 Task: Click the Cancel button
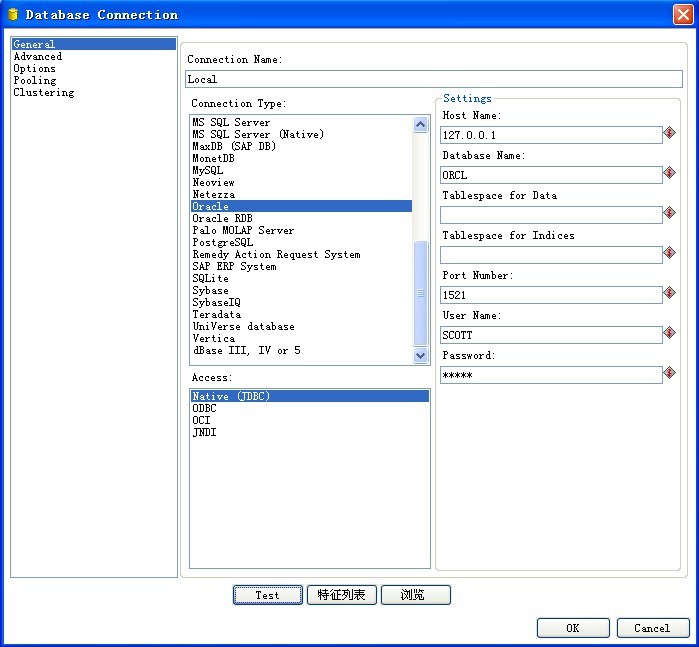653,628
